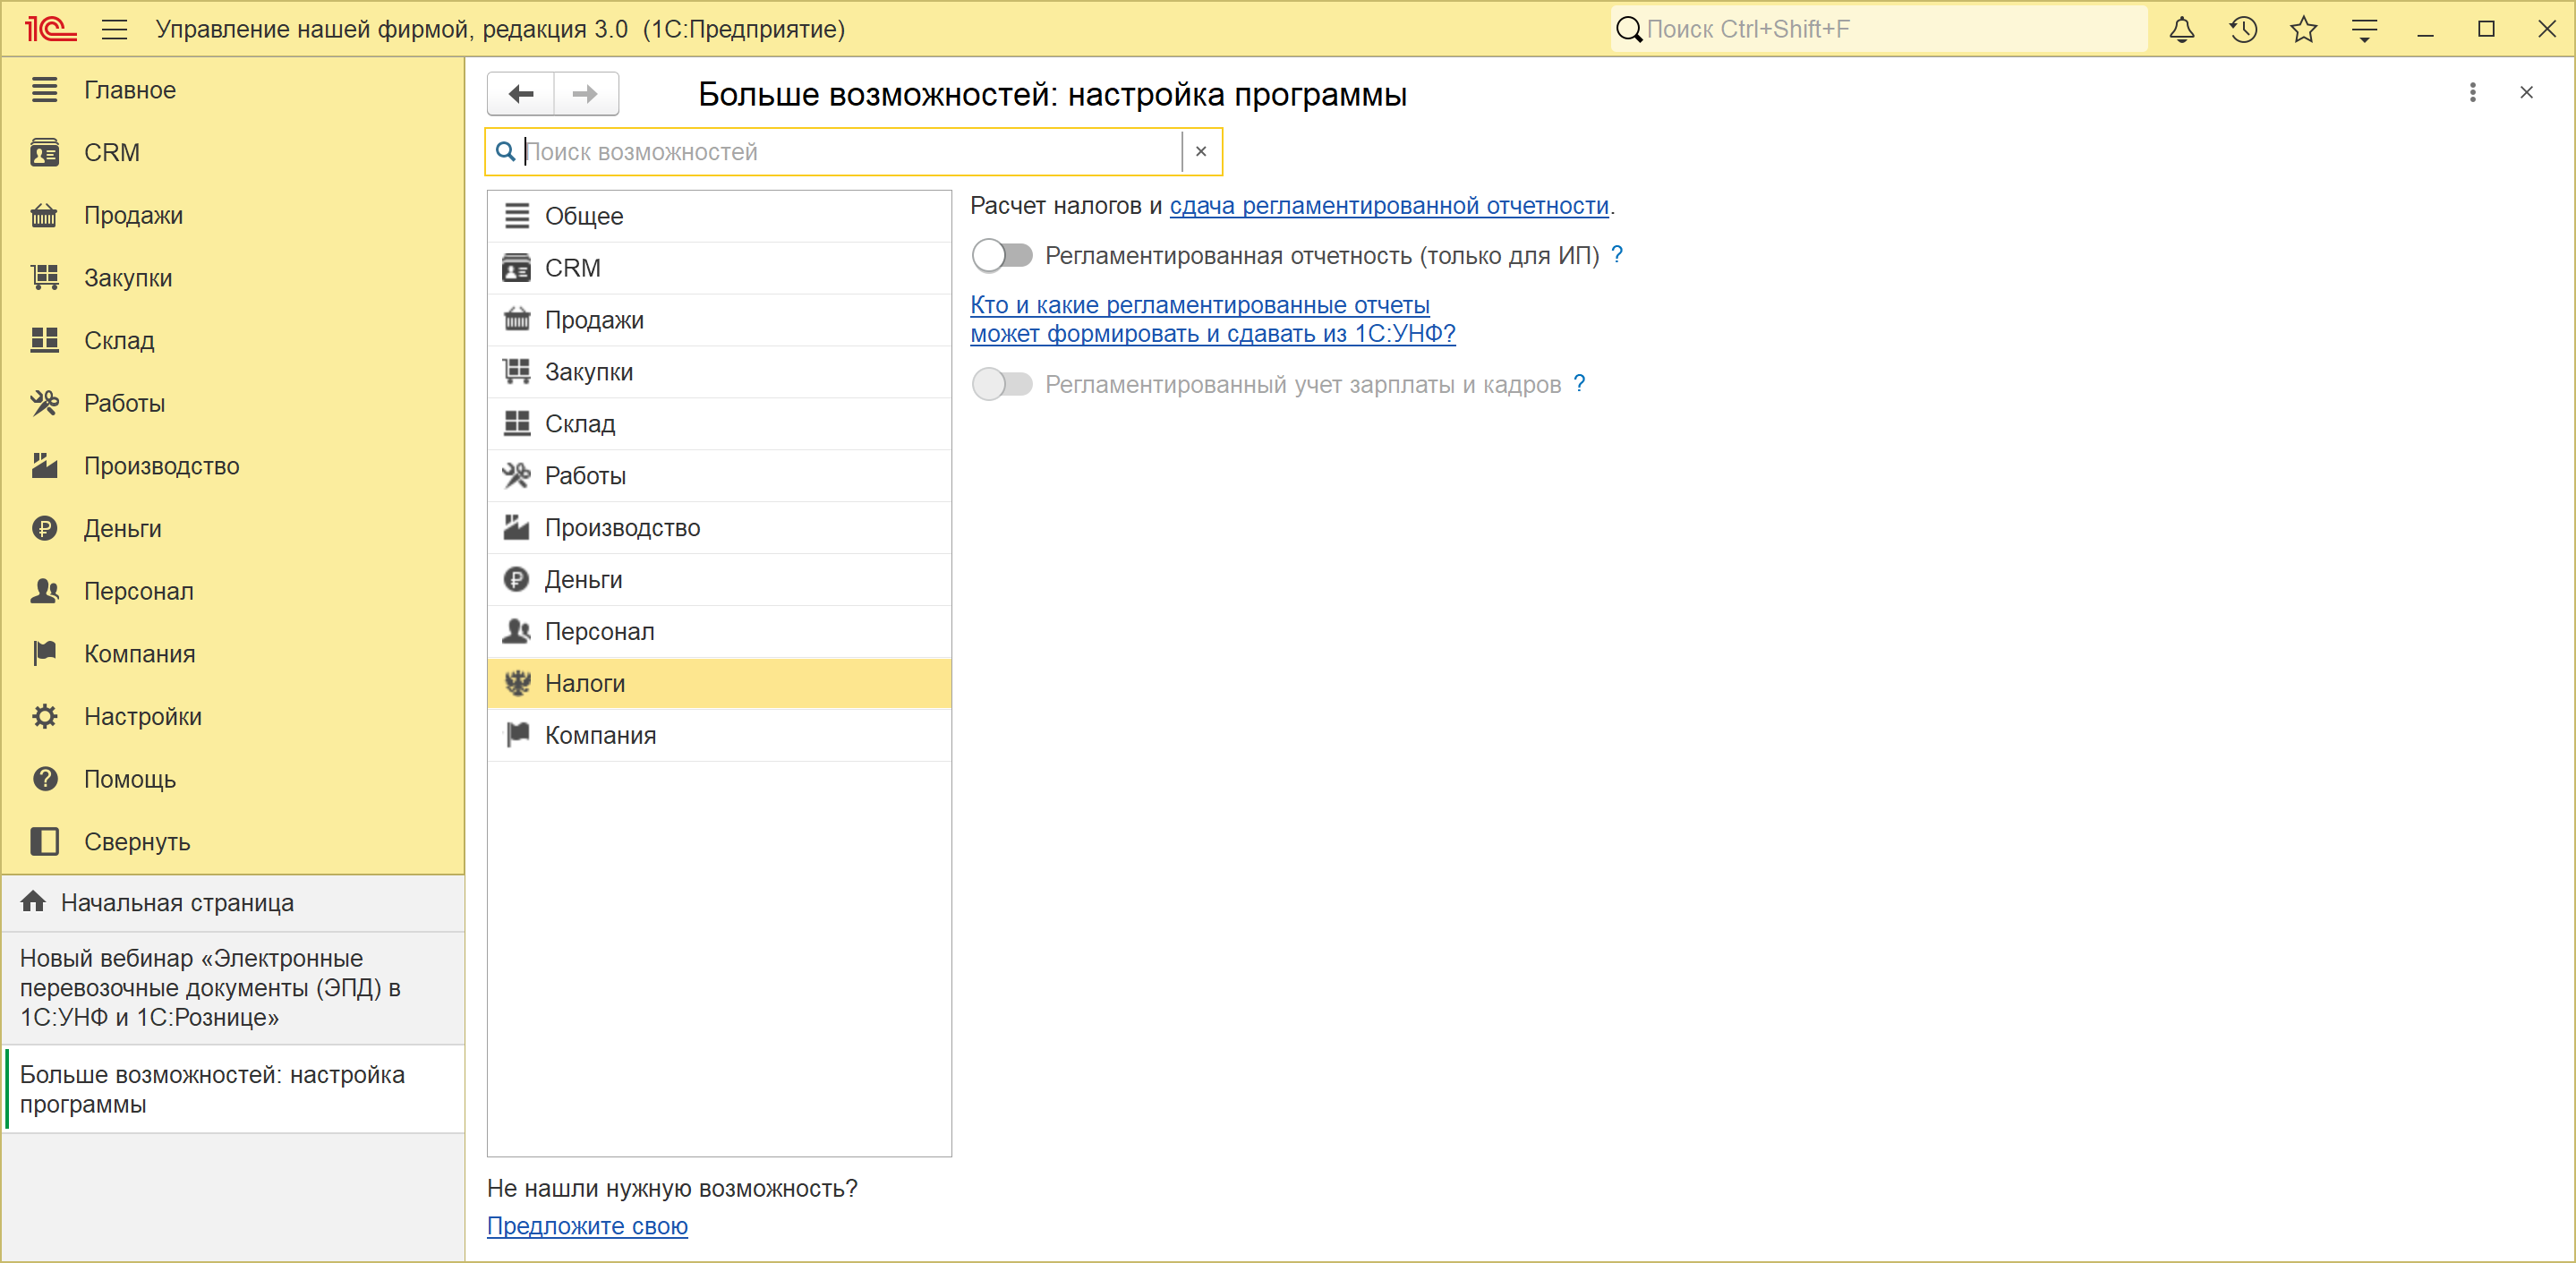Viewport: 2576px width, 1263px height.
Task: Open the 'Главное' section in sidebar
Action: point(234,90)
